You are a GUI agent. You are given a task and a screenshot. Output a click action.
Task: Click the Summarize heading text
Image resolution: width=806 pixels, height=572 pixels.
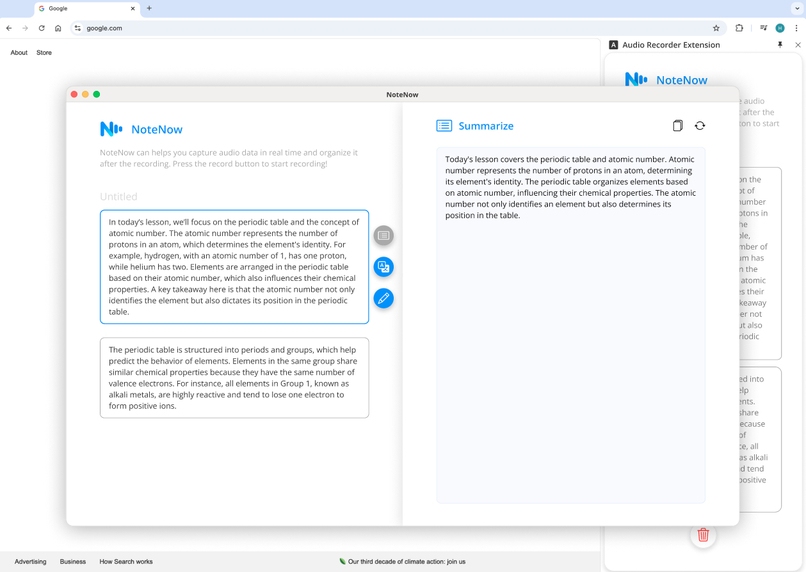click(x=486, y=126)
